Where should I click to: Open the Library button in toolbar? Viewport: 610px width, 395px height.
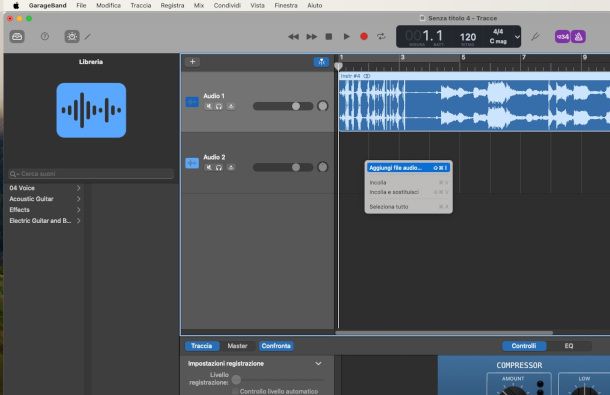point(17,37)
